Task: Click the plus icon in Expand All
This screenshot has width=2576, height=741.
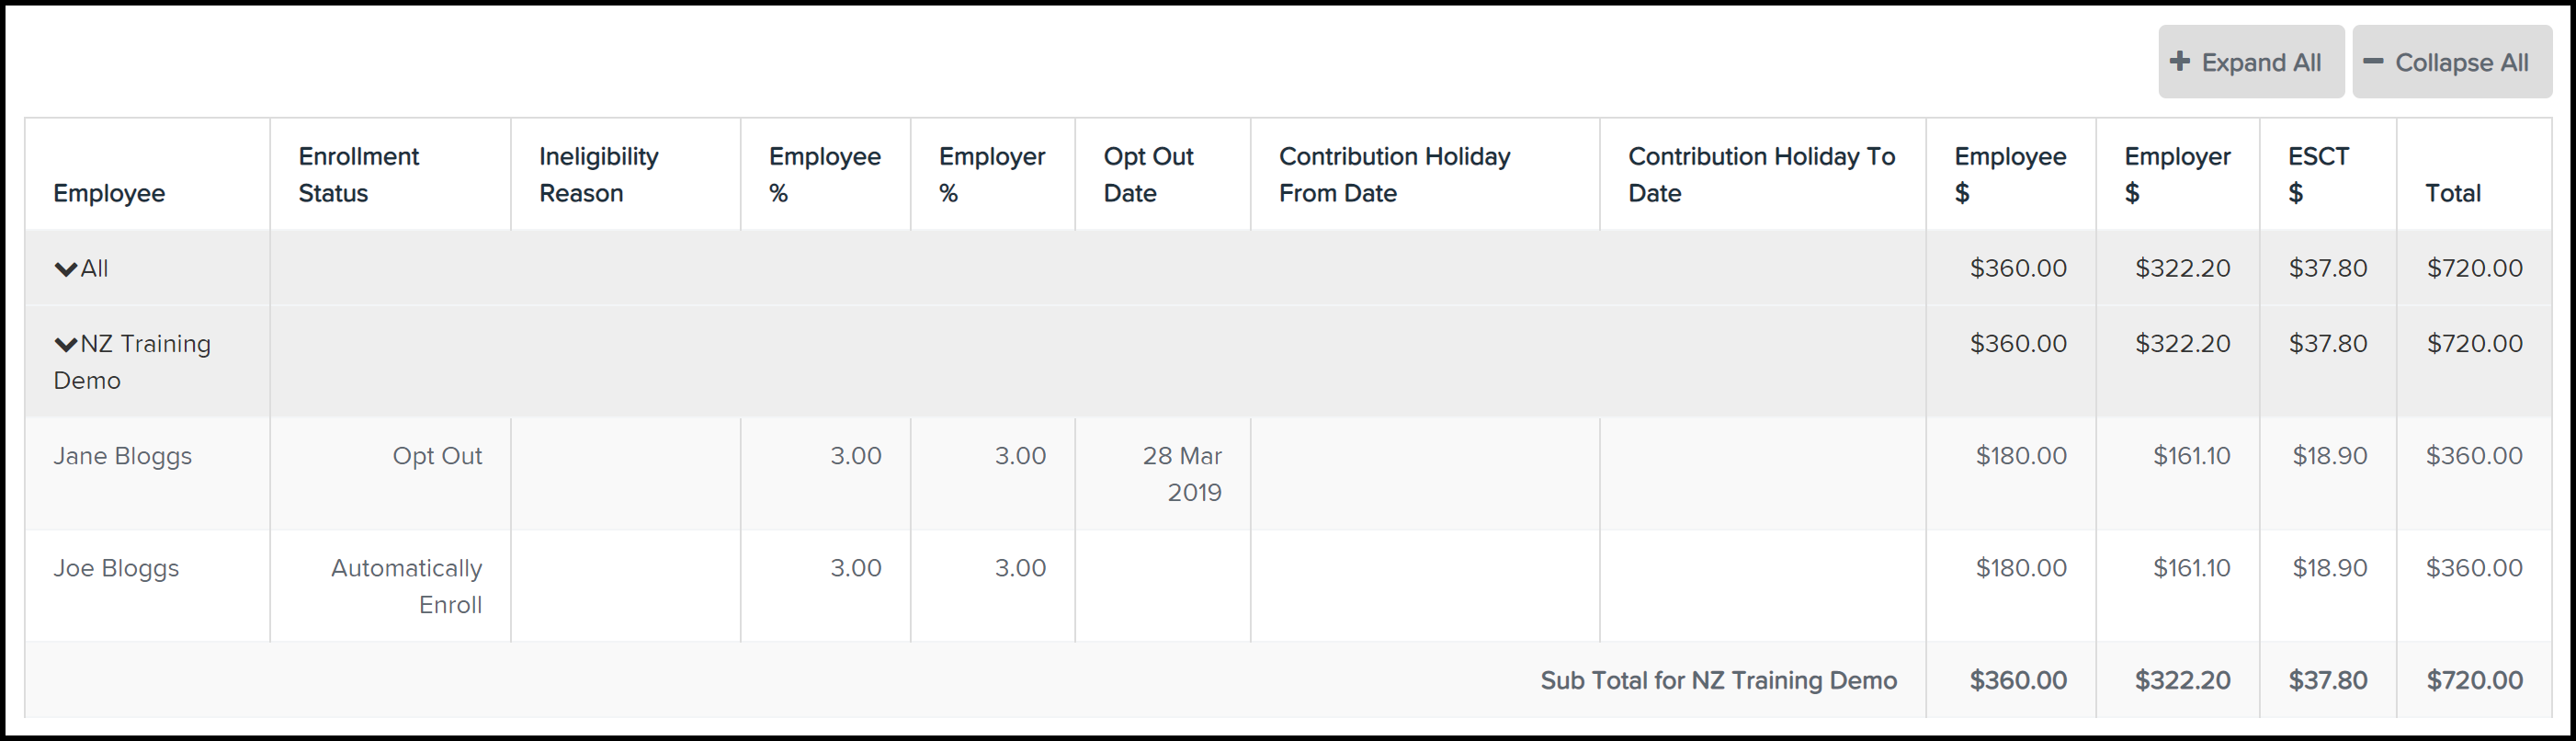Action: pyautogui.click(x=2180, y=61)
